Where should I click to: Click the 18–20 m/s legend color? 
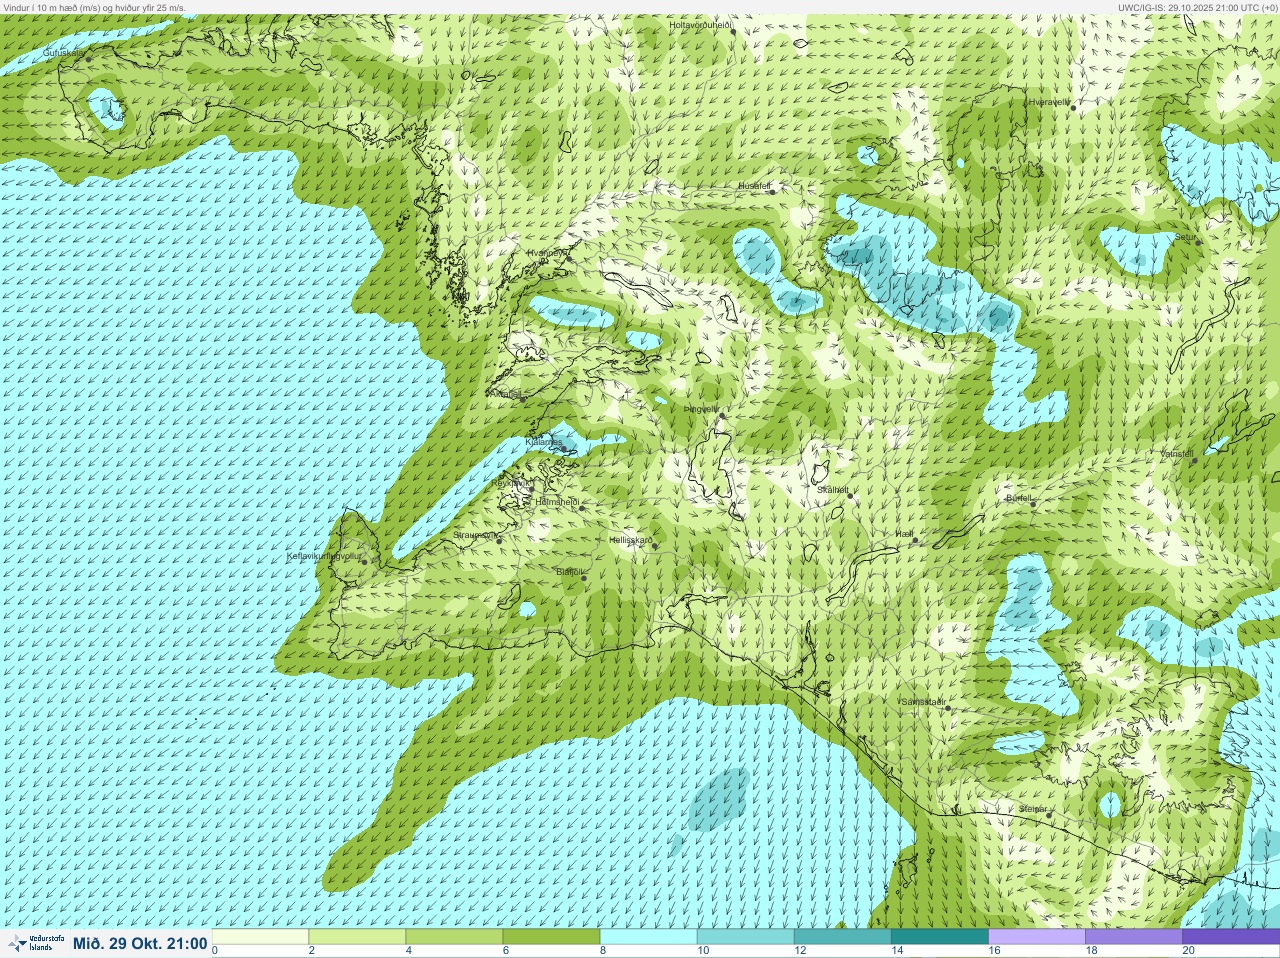pos(1133,937)
